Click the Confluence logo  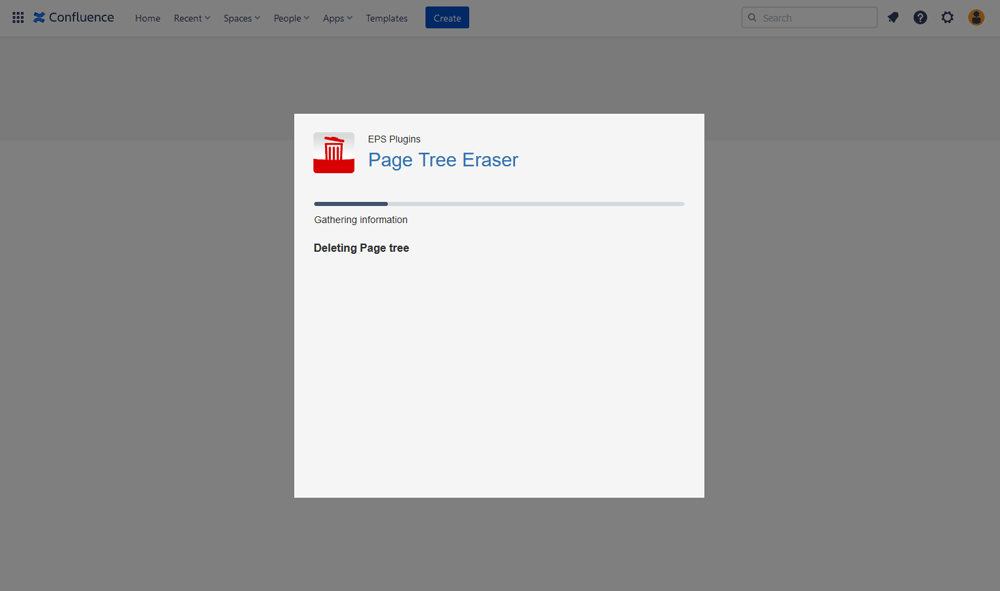point(74,18)
